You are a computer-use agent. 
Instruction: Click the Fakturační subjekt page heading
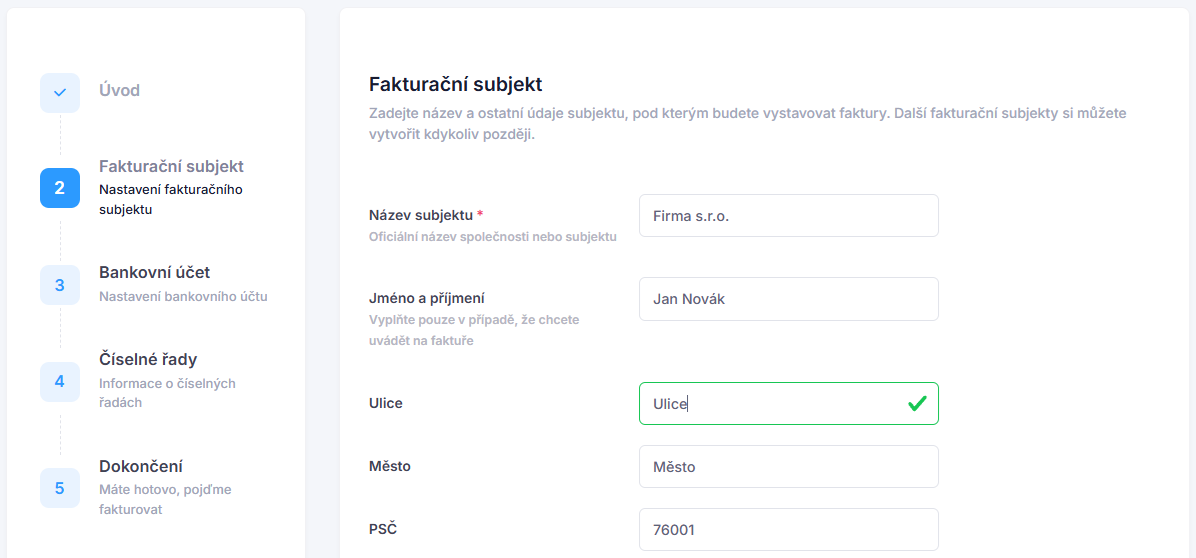coord(455,84)
